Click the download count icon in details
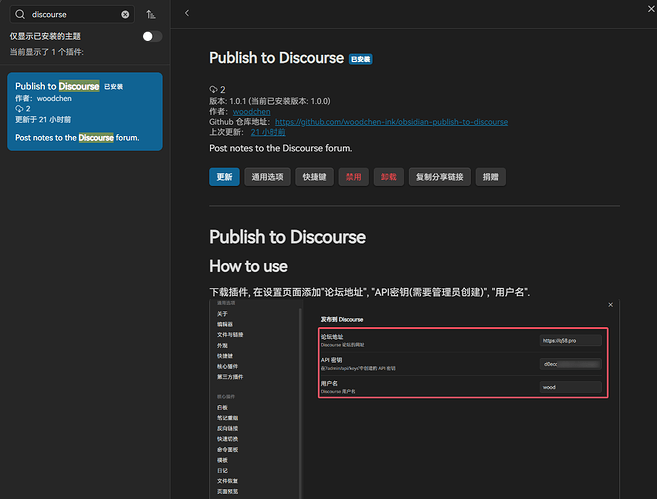Viewport: 657px width, 499px height. 213,89
